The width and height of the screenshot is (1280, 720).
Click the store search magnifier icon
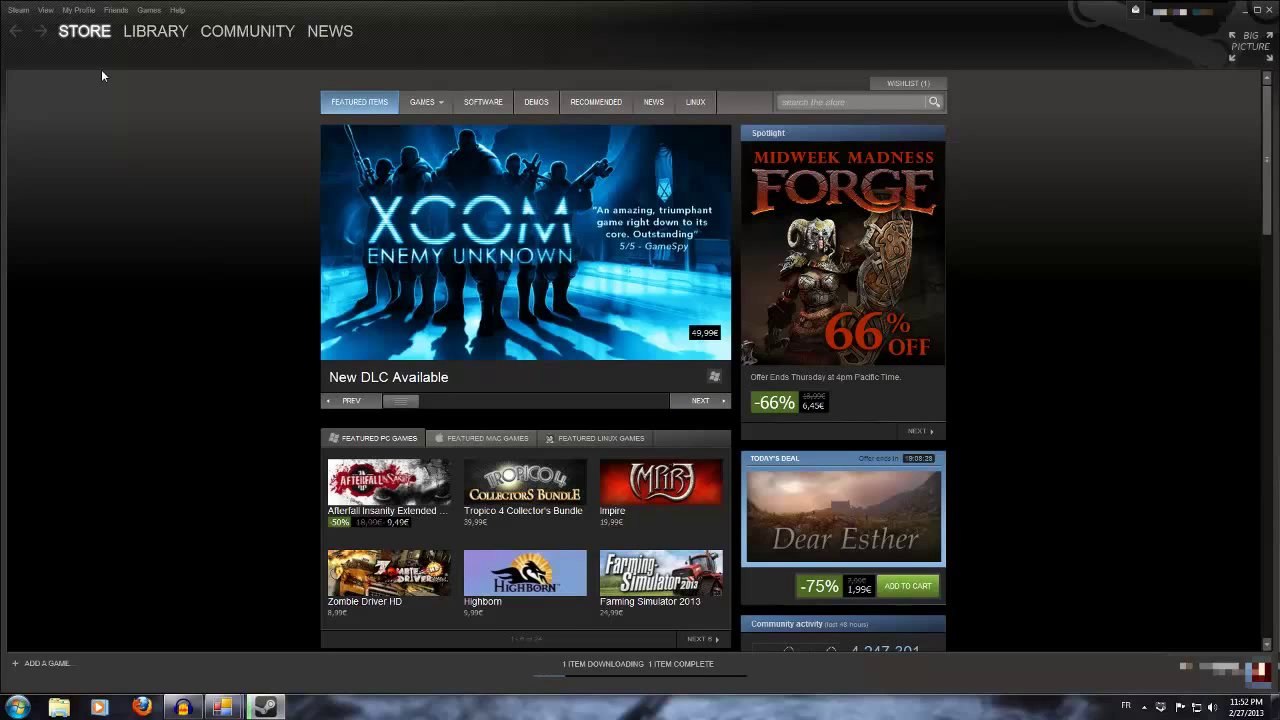[x=934, y=102]
